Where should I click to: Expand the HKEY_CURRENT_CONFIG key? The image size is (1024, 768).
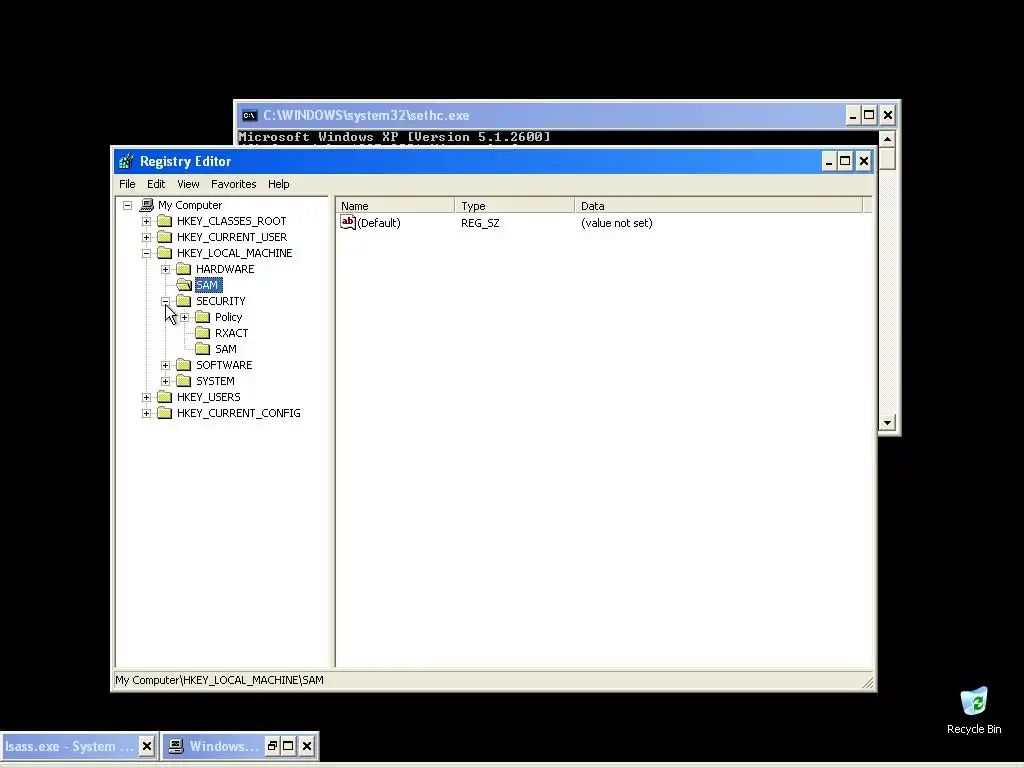pyautogui.click(x=146, y=413)
